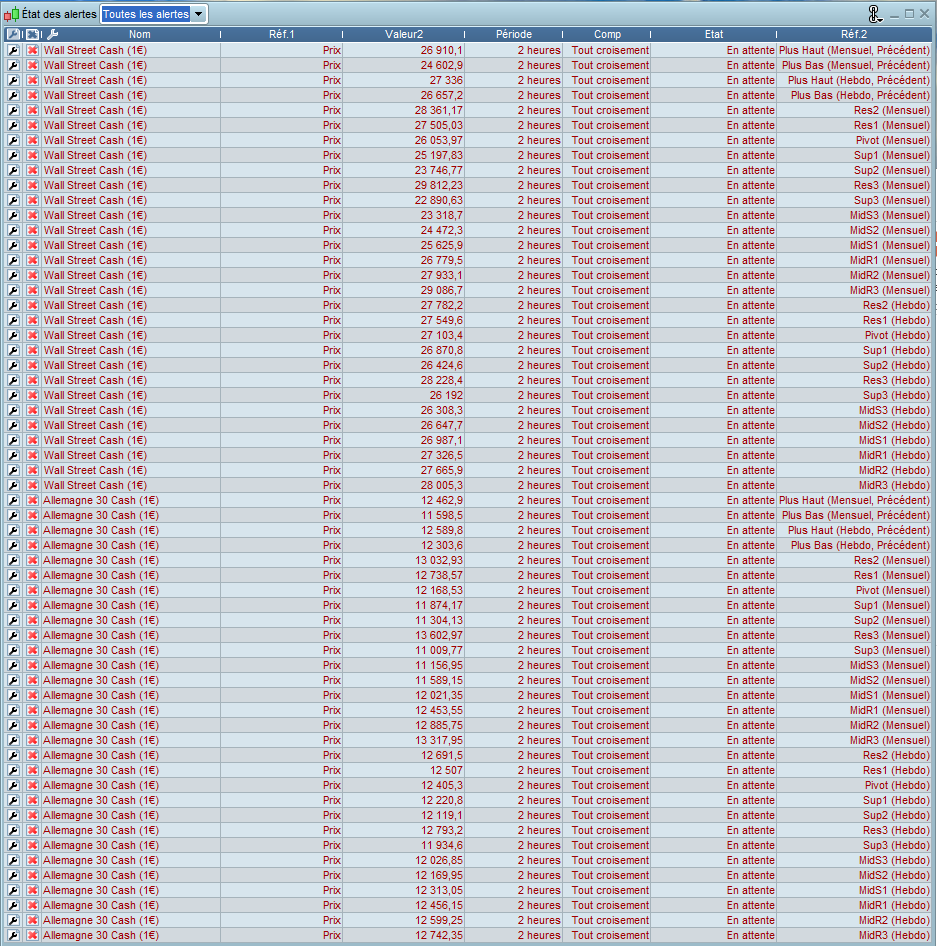This screenshot has height=946, width=937.
Task: Configure the Wall Street alert at 26 910,1
Action: coord(13,50)
